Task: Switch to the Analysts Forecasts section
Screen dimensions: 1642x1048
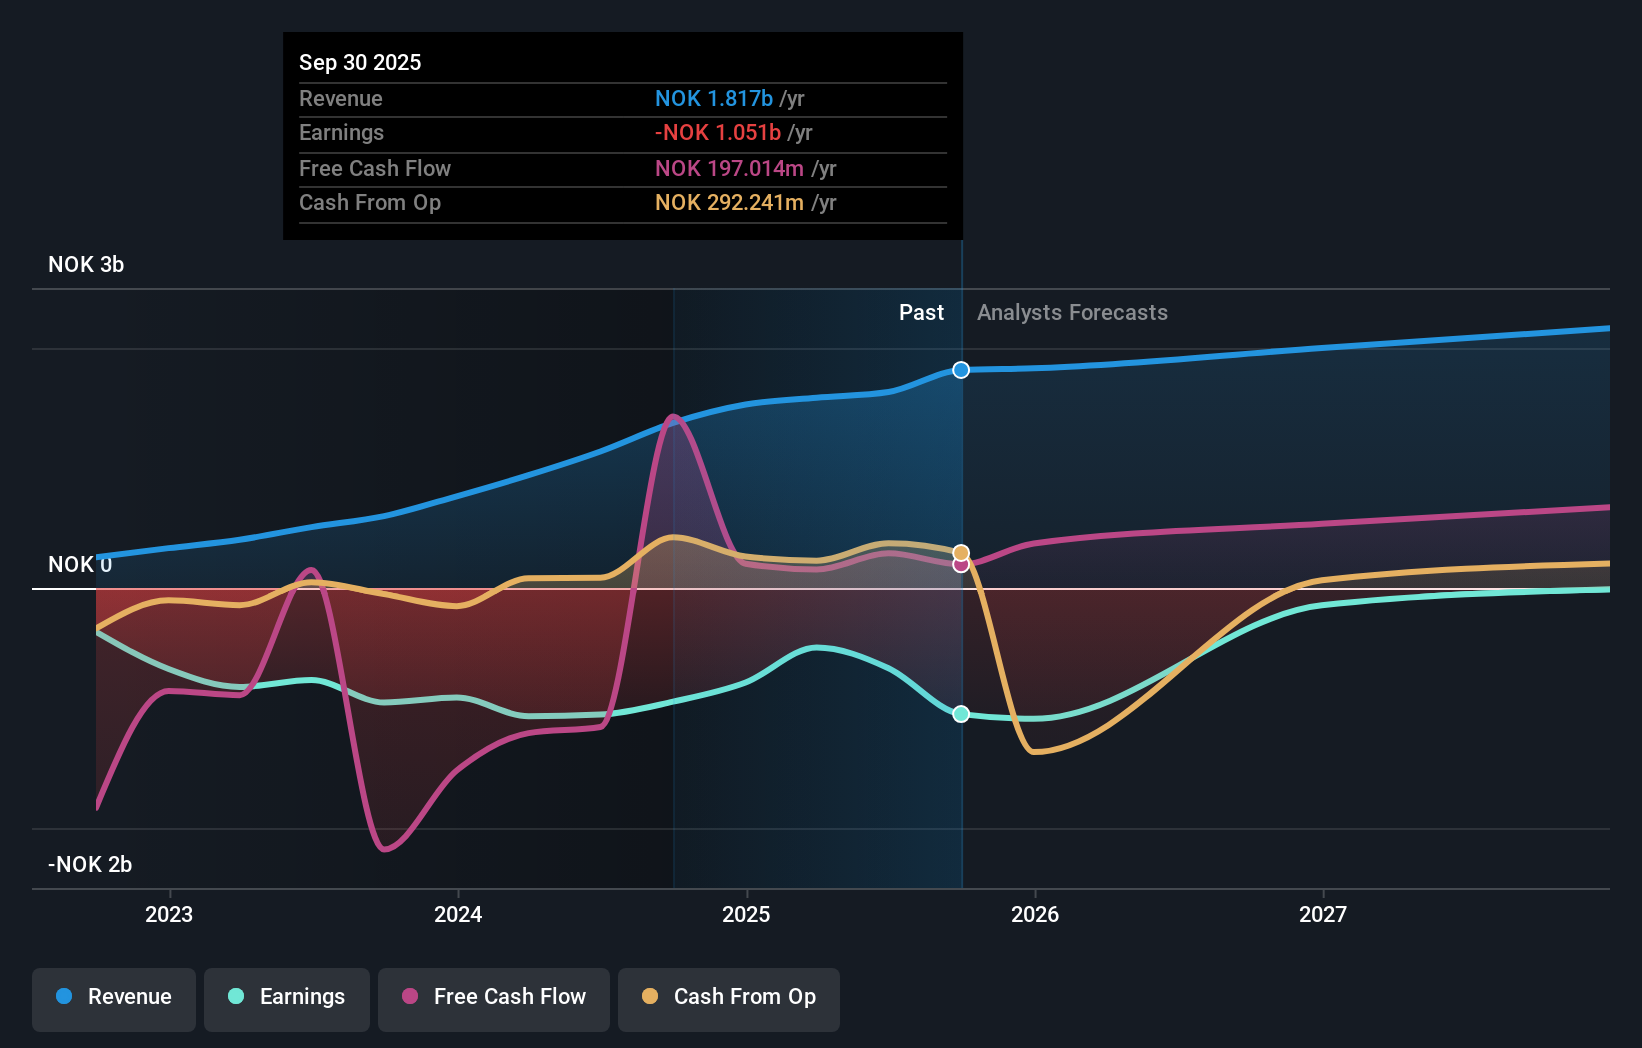Action: (1071, 312)
